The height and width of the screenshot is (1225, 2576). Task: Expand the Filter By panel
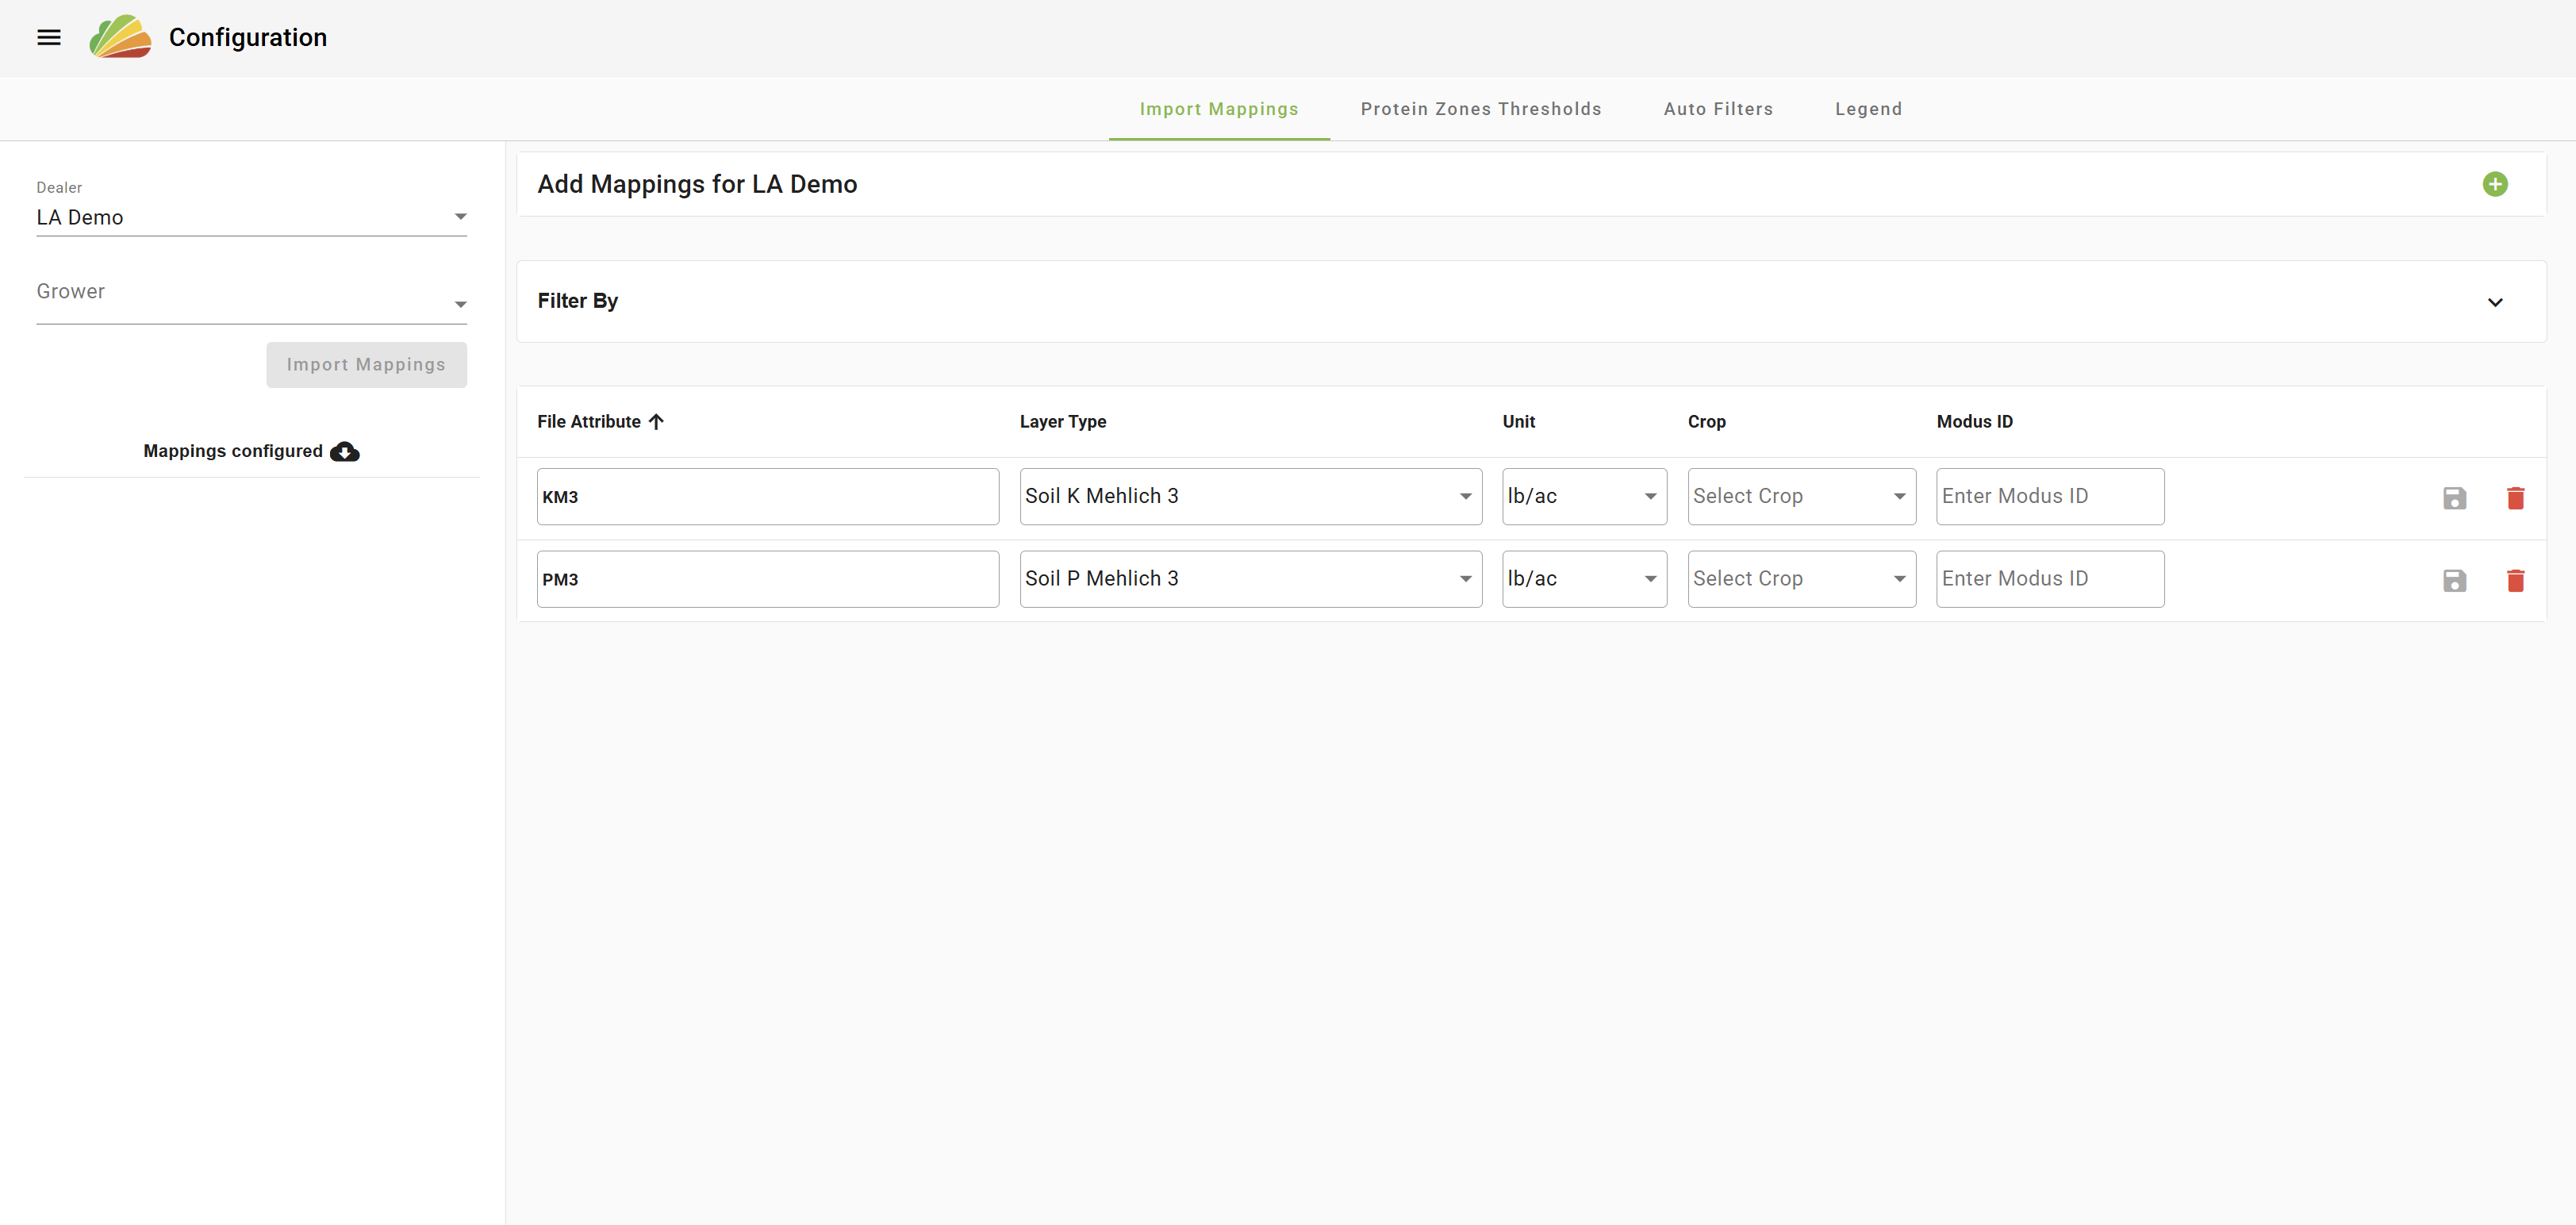2494,302
